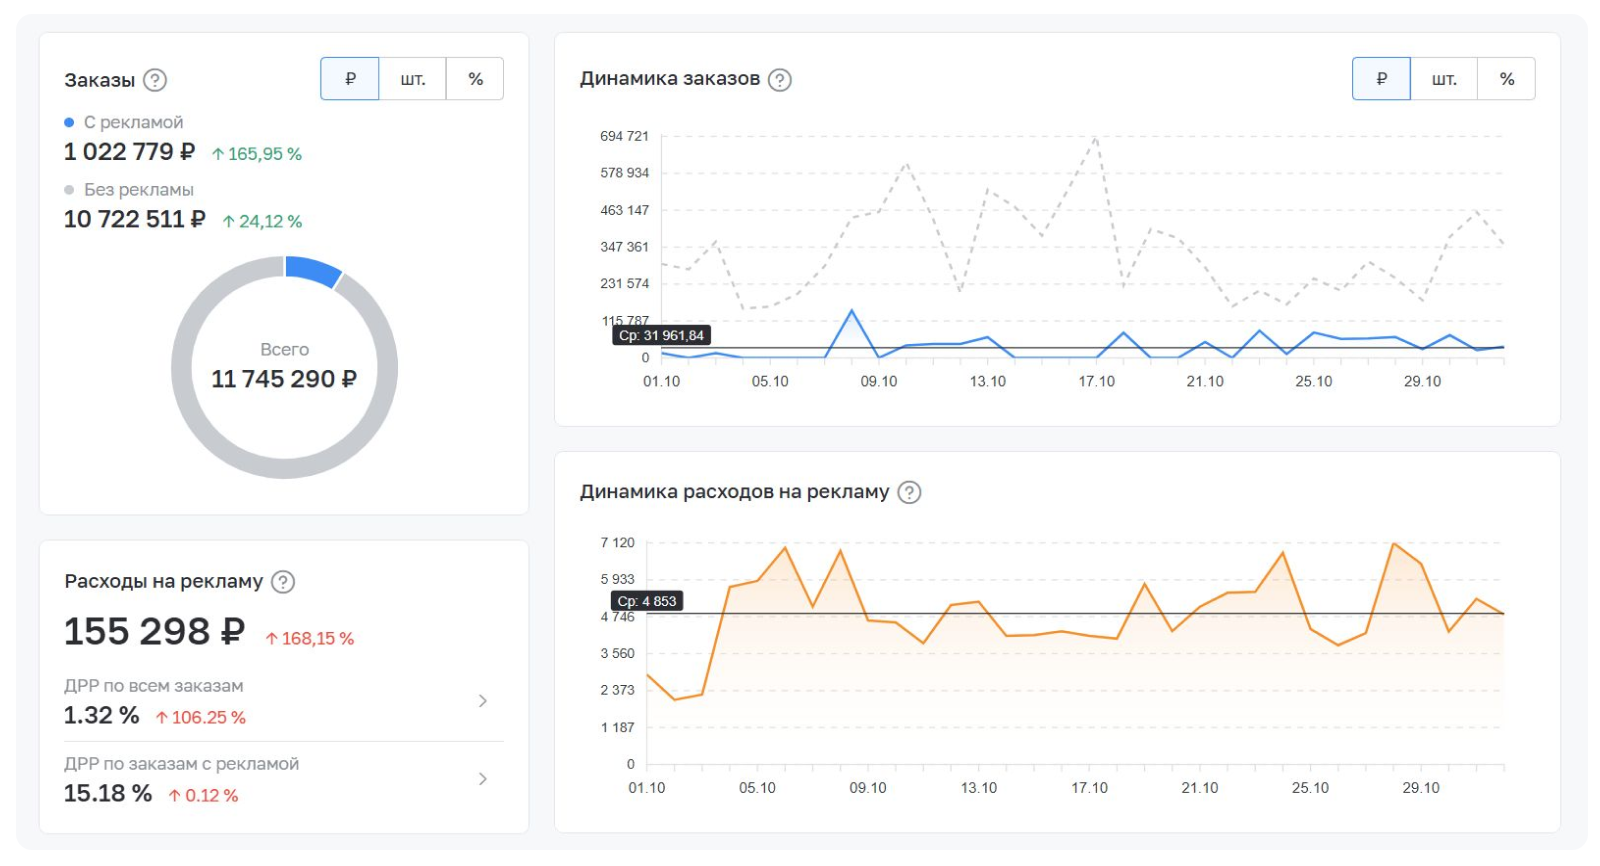Click help icon beside Динамика расходов на рекламу

(909, 492)
